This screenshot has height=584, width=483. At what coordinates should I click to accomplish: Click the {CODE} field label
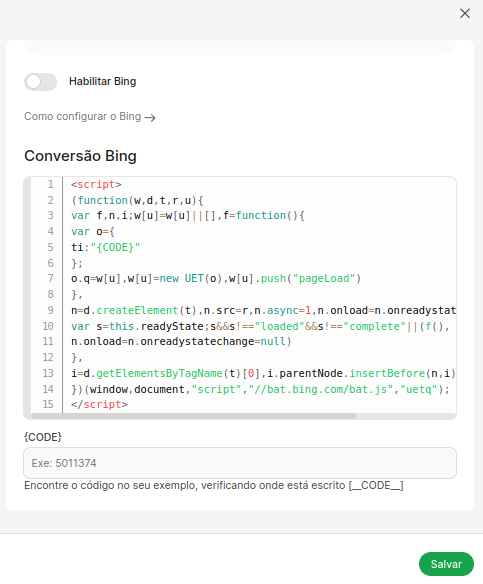[x=43, y=437]
